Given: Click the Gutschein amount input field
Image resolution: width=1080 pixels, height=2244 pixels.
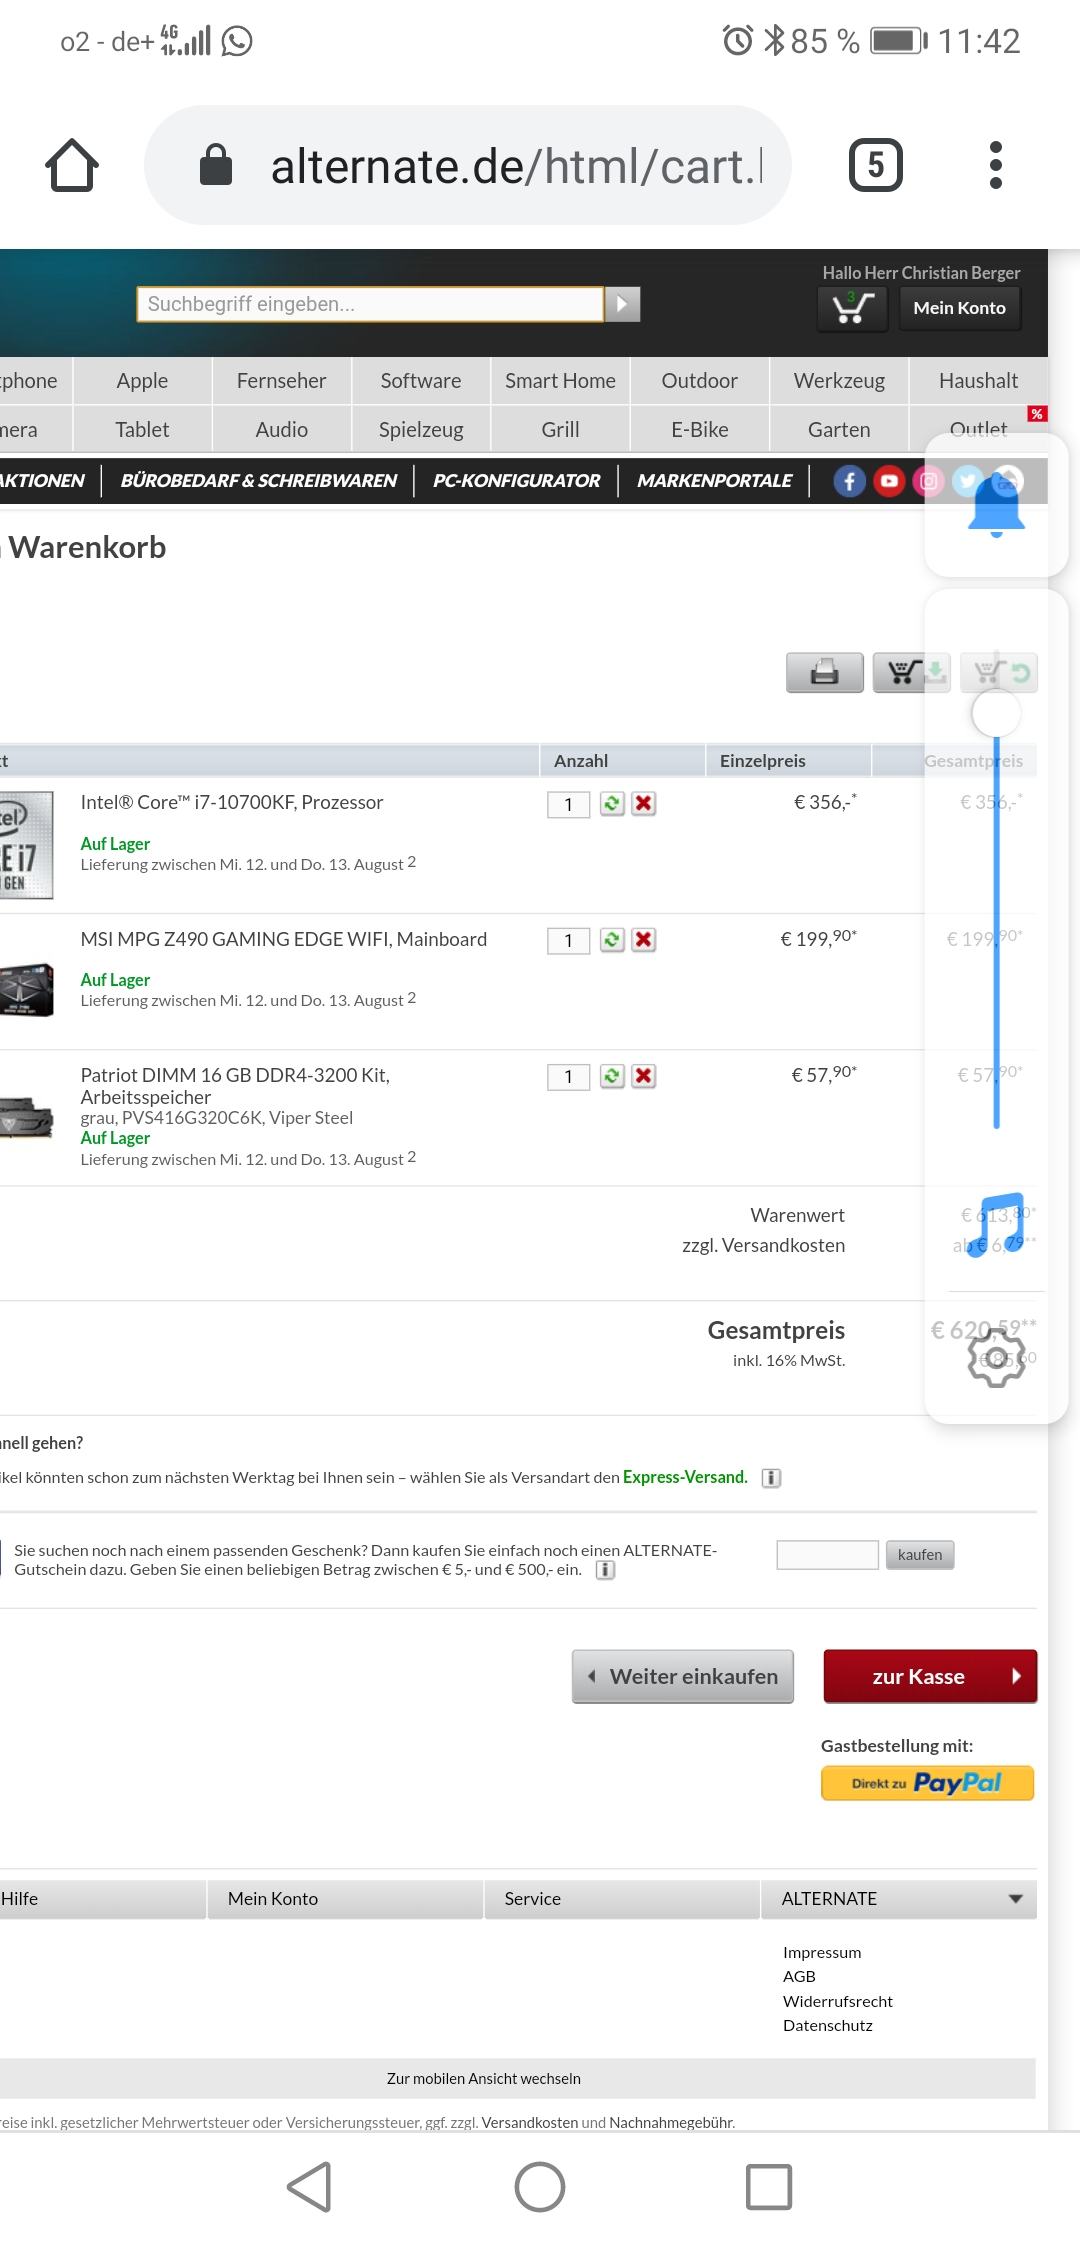Looking at the screenshot, I should click(x=827, y=1555).
